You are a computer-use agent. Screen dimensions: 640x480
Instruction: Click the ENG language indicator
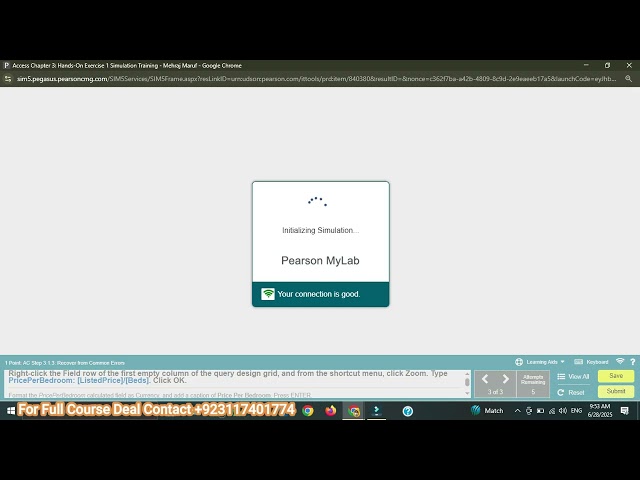[x=576, y=411]
